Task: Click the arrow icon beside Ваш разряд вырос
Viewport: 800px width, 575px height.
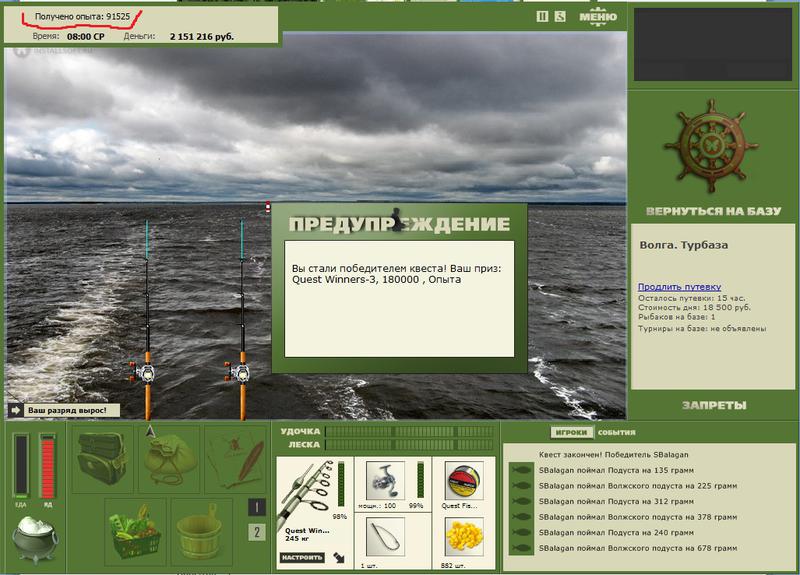Action: pyautogui.click(x=16, y=410)
